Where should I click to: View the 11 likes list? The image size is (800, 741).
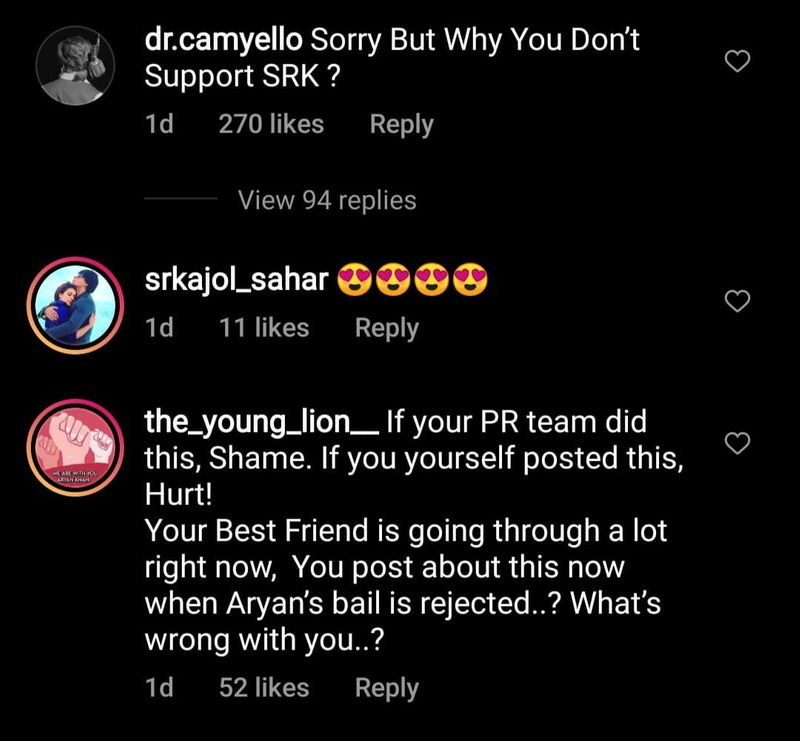pos(263,328)
